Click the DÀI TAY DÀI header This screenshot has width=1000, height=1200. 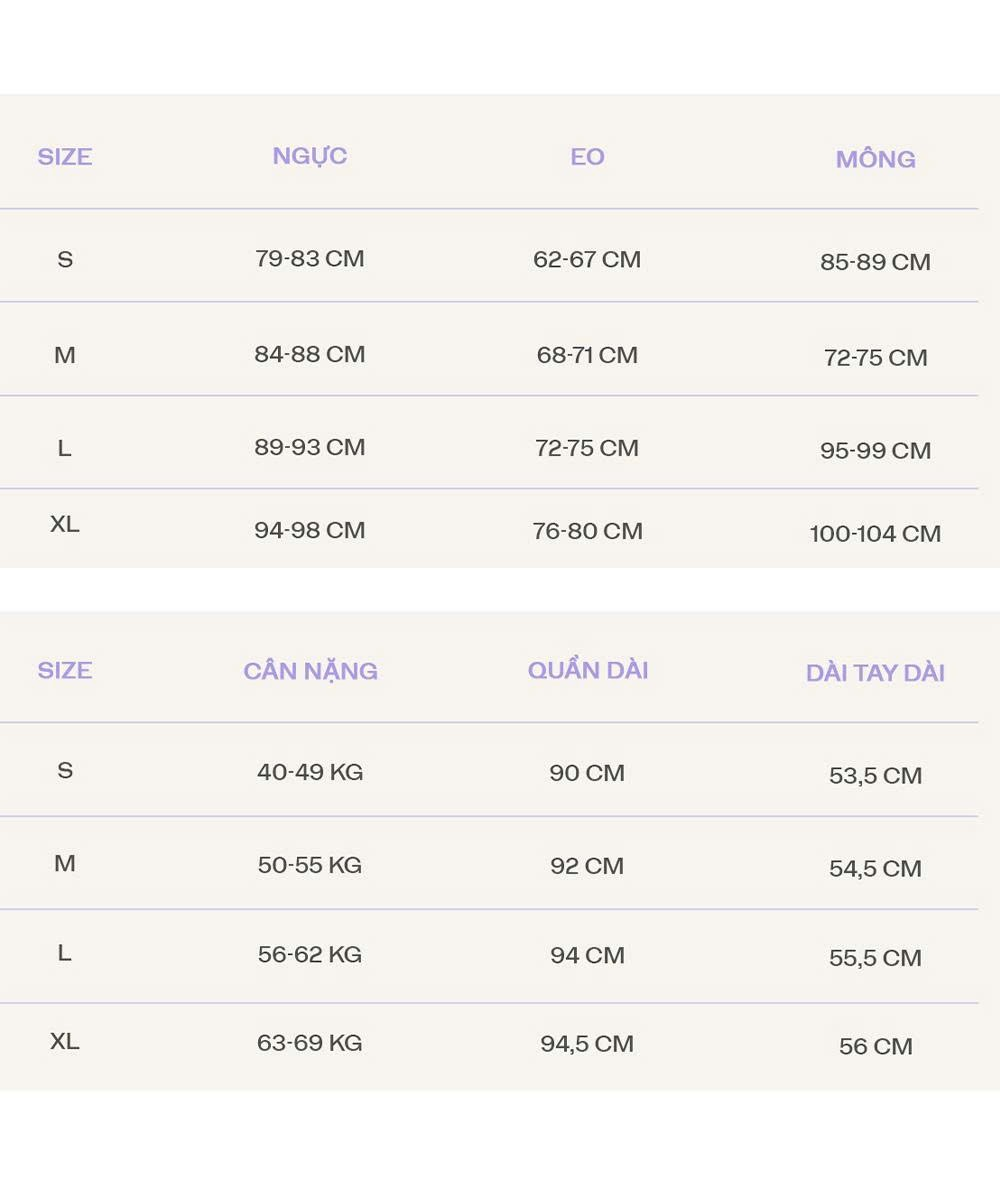point(875,673)
